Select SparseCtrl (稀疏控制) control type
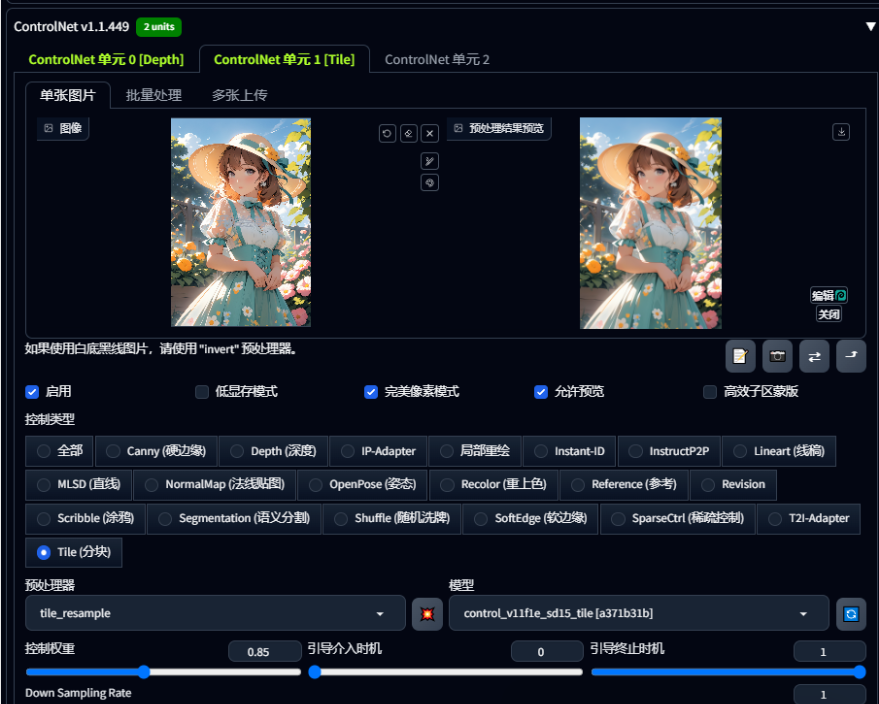Screen dimensions: 879x704 click(x=678, y=518)
